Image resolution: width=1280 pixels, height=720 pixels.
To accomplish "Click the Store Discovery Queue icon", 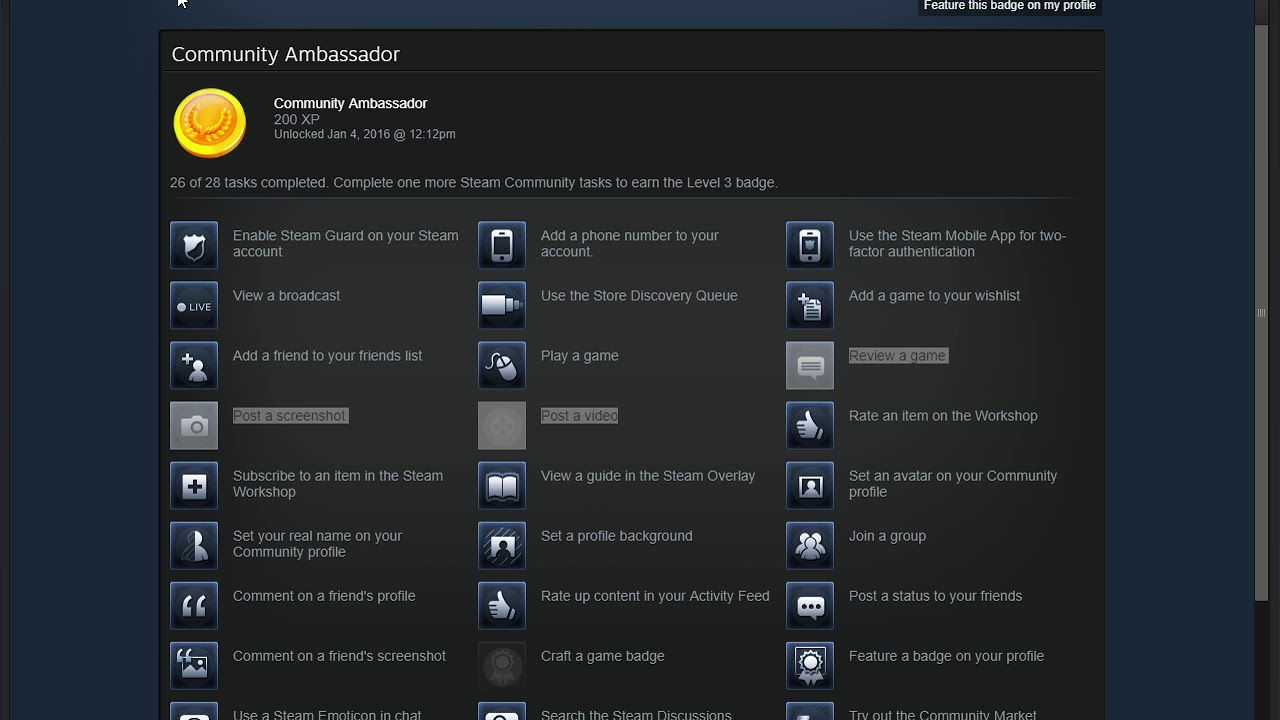I will [x=502, y=306].
